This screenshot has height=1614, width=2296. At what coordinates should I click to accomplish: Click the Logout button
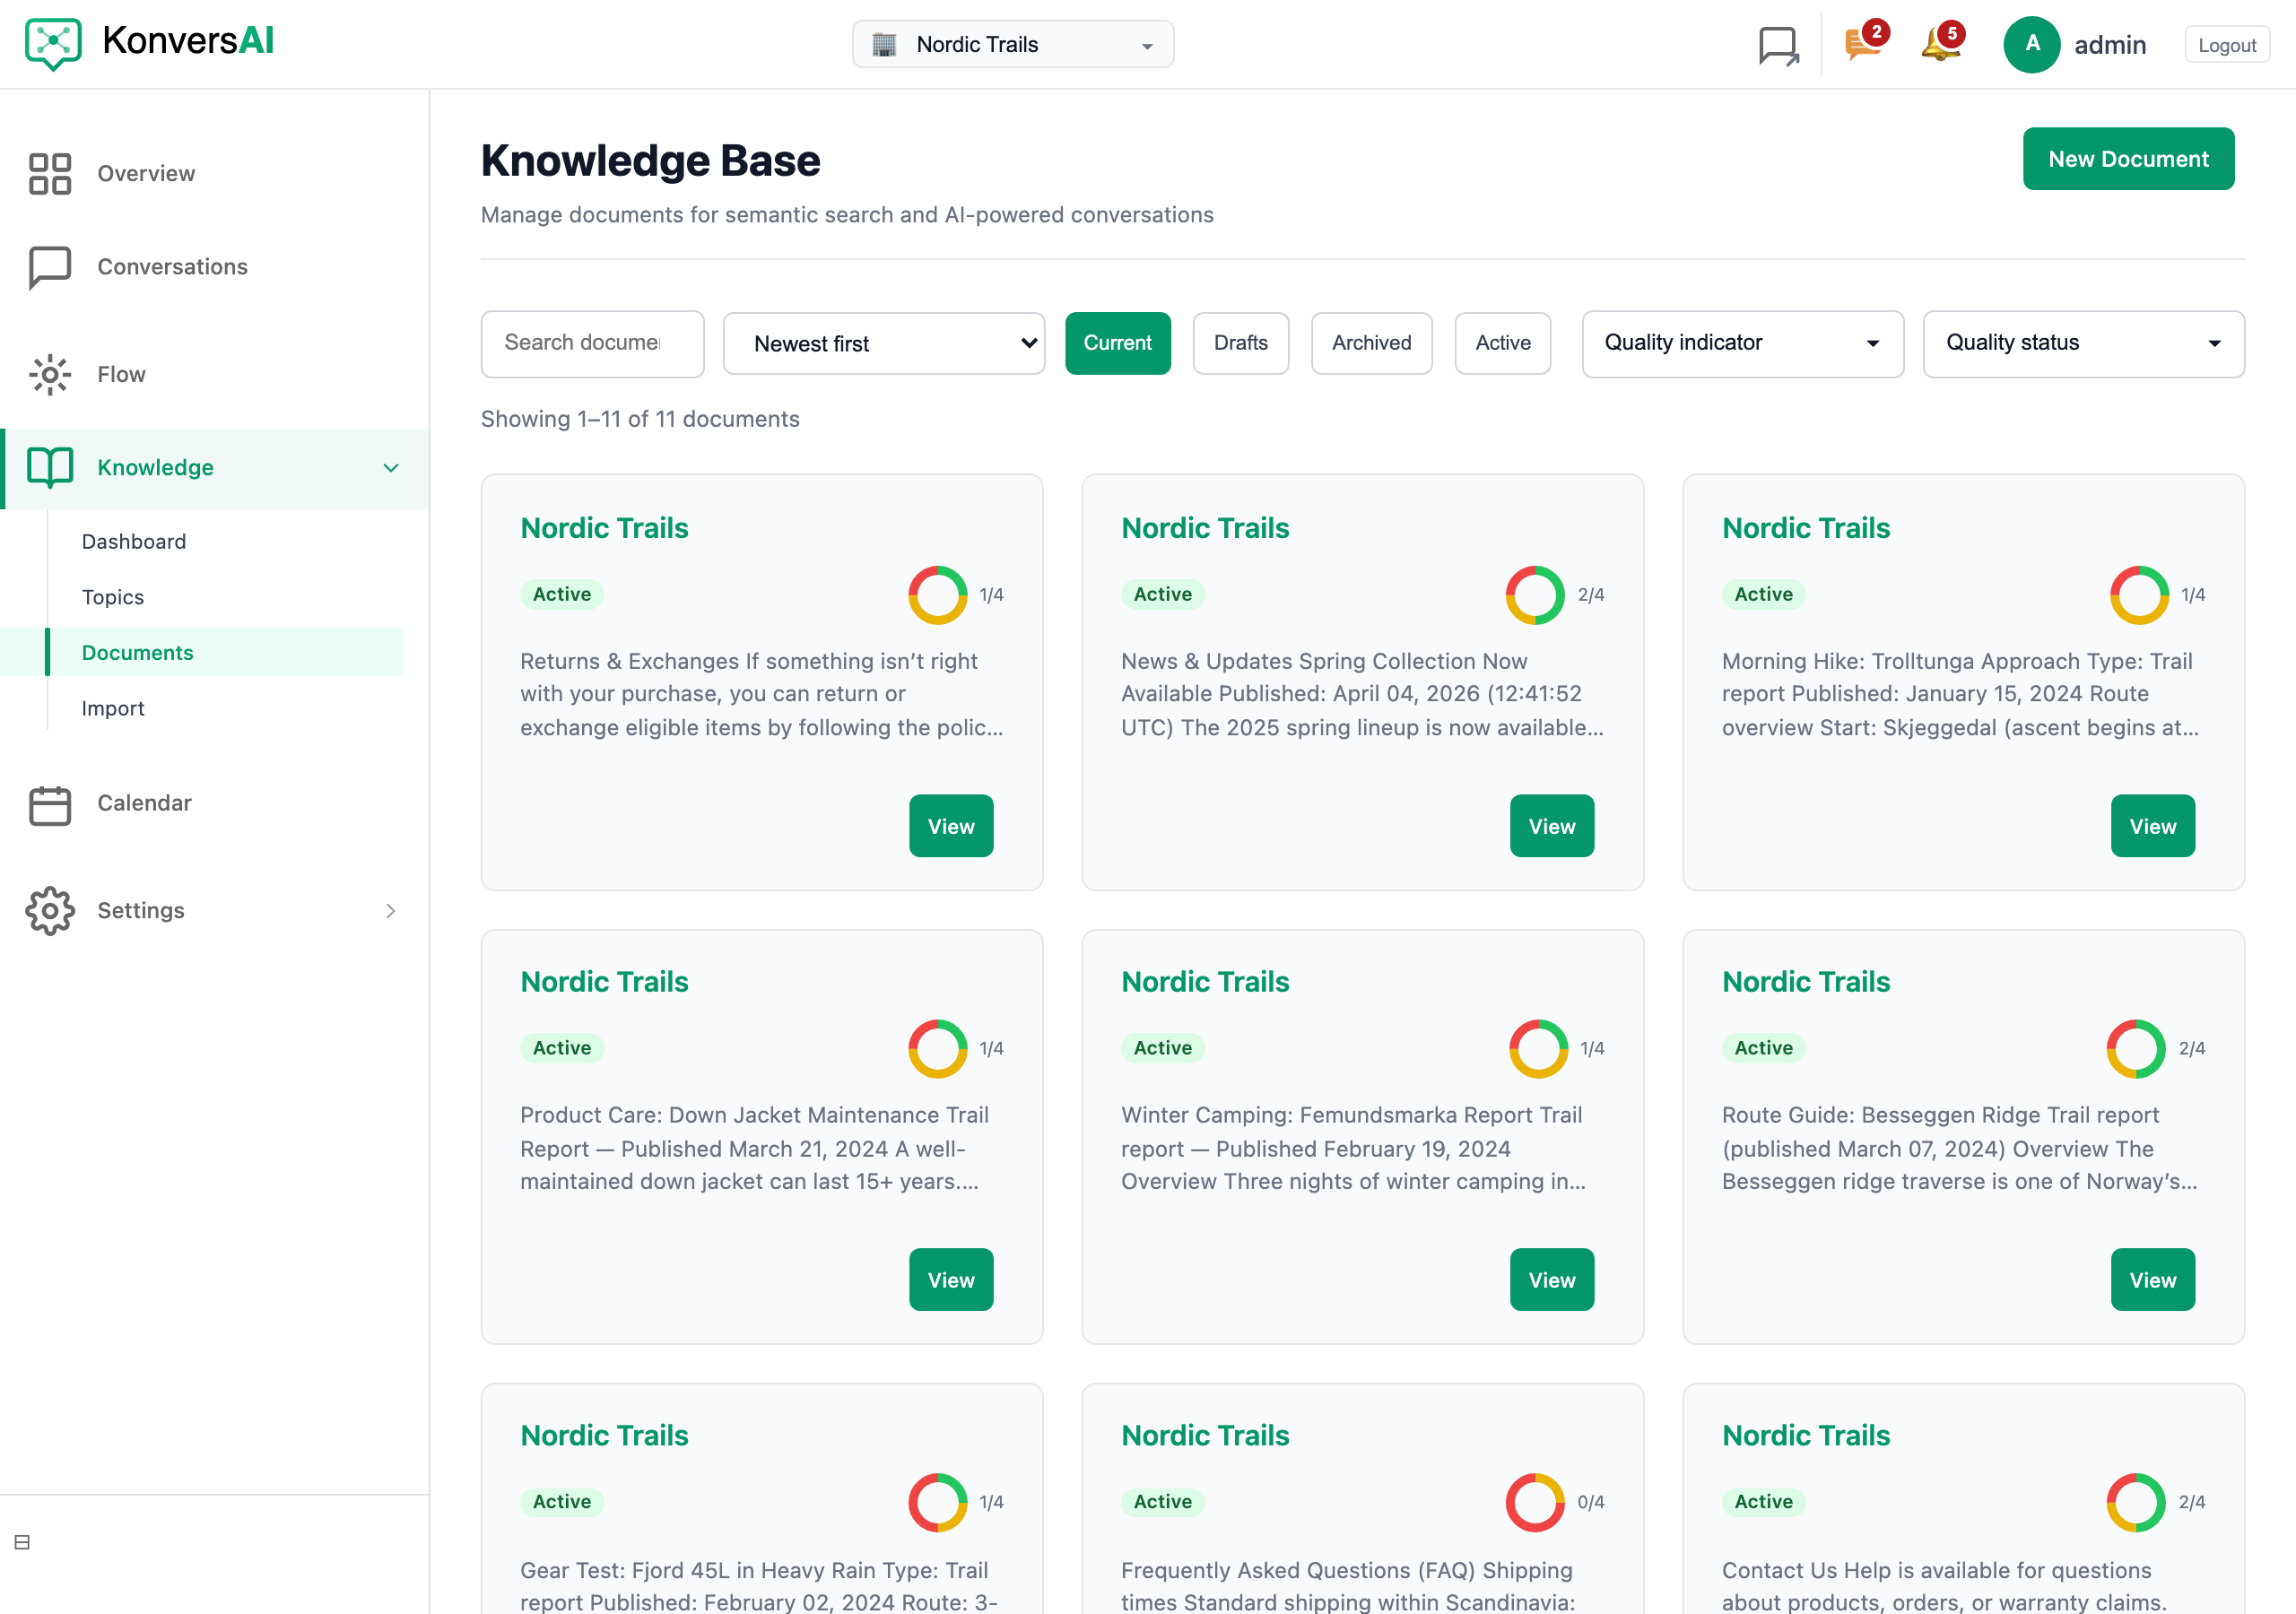(x=2227, y=45)
